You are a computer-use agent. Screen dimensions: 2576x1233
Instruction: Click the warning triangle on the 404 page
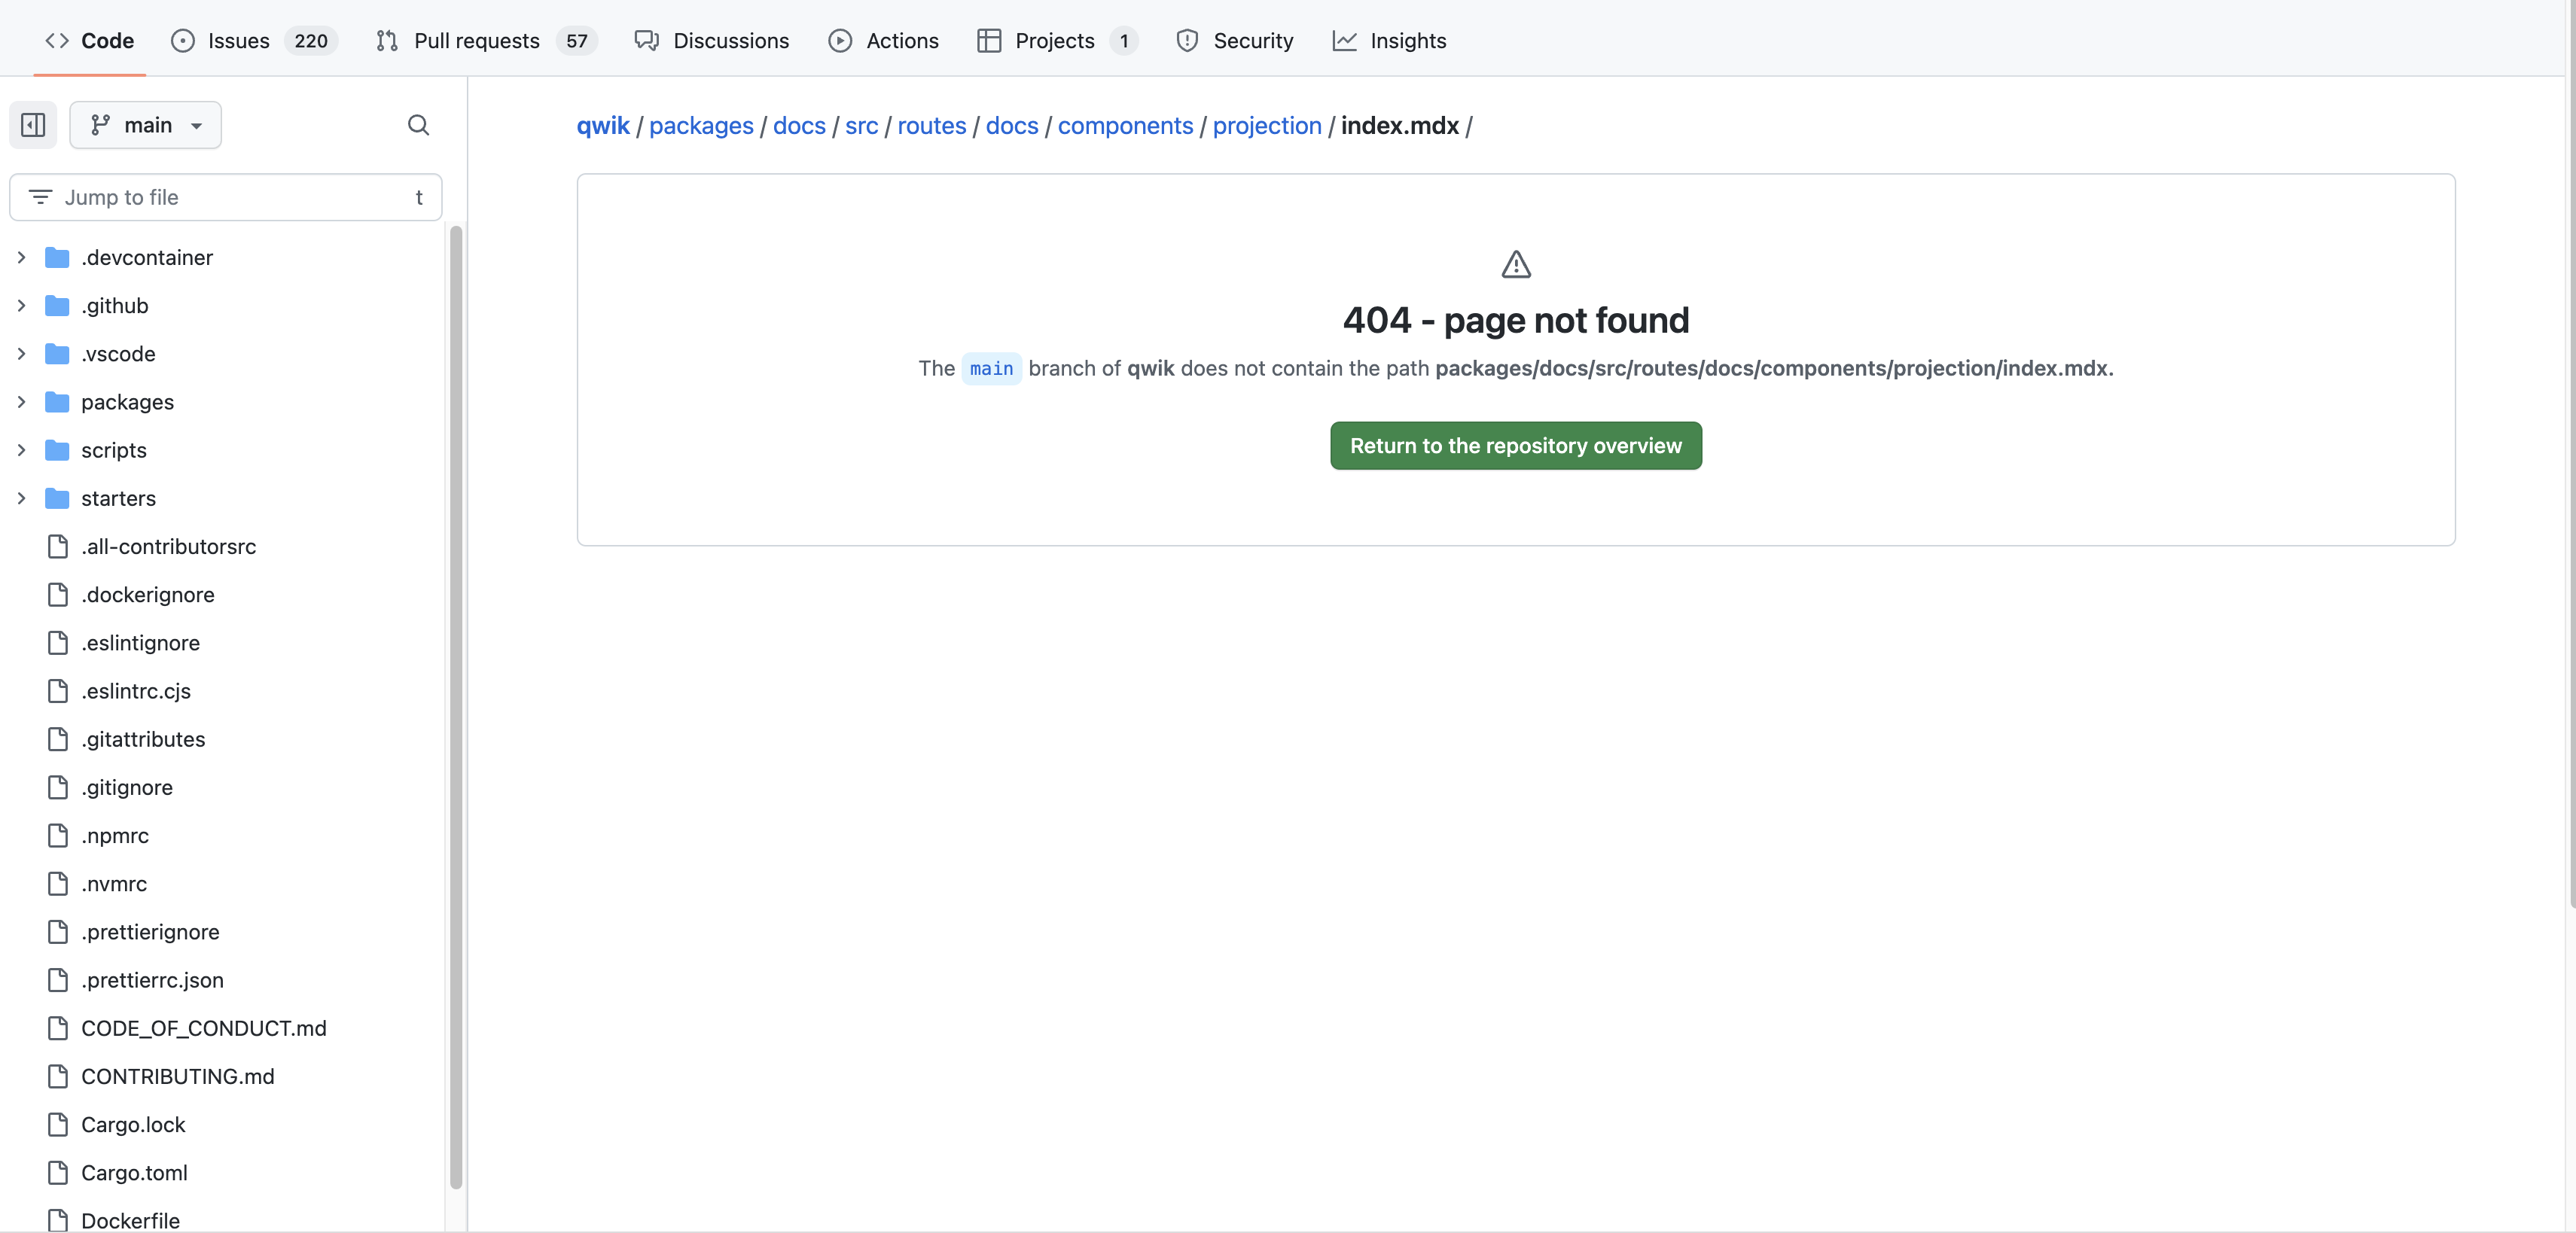click(x=1515, y=263)
